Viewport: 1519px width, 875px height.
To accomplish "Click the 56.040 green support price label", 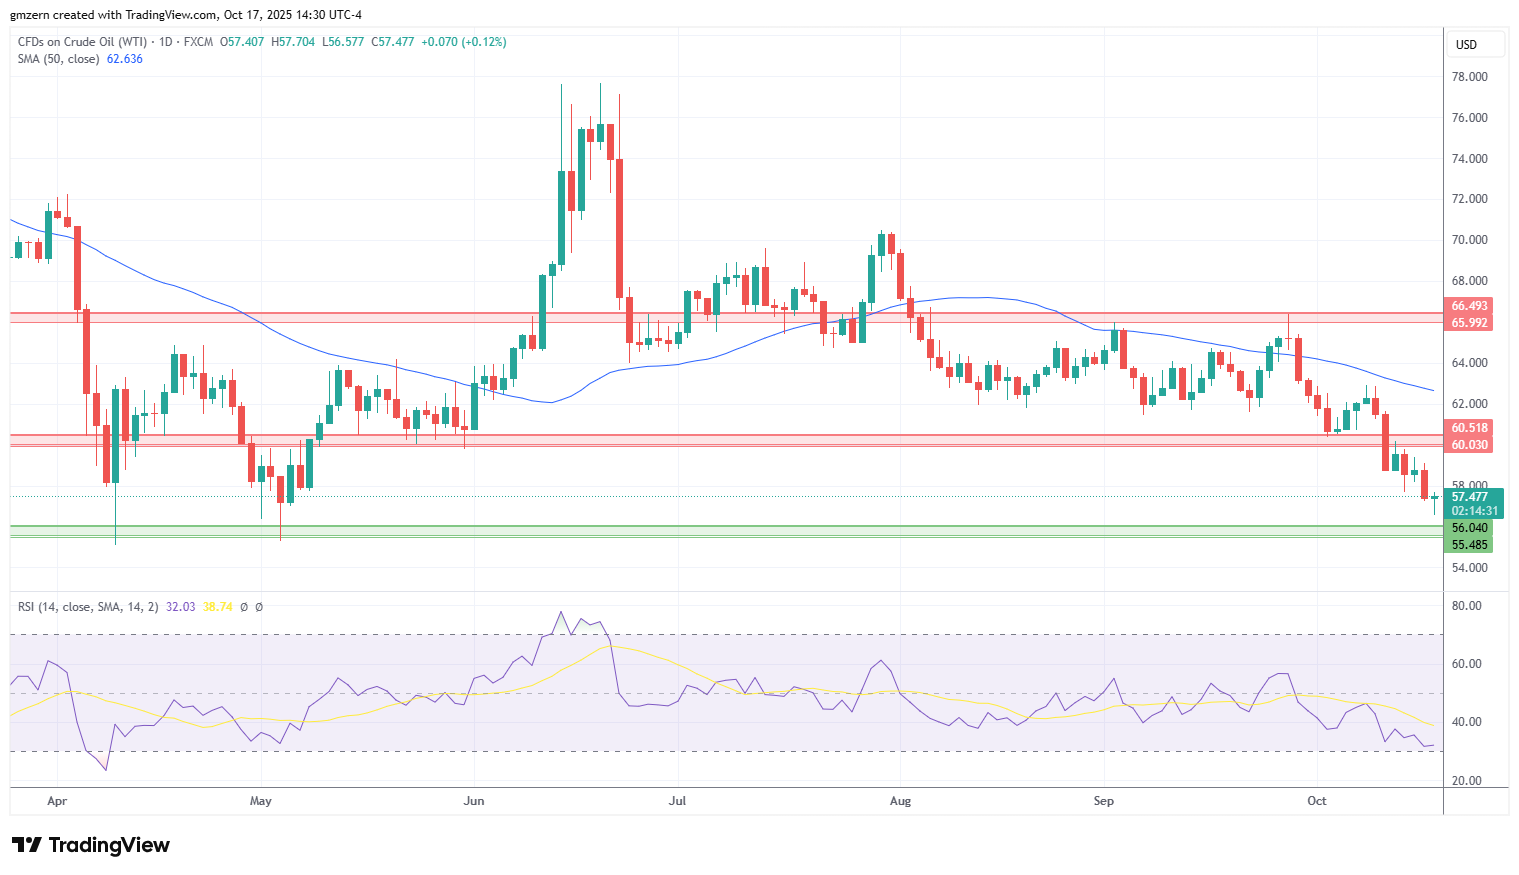I will pyautogui.click(x=1469, y=528).
